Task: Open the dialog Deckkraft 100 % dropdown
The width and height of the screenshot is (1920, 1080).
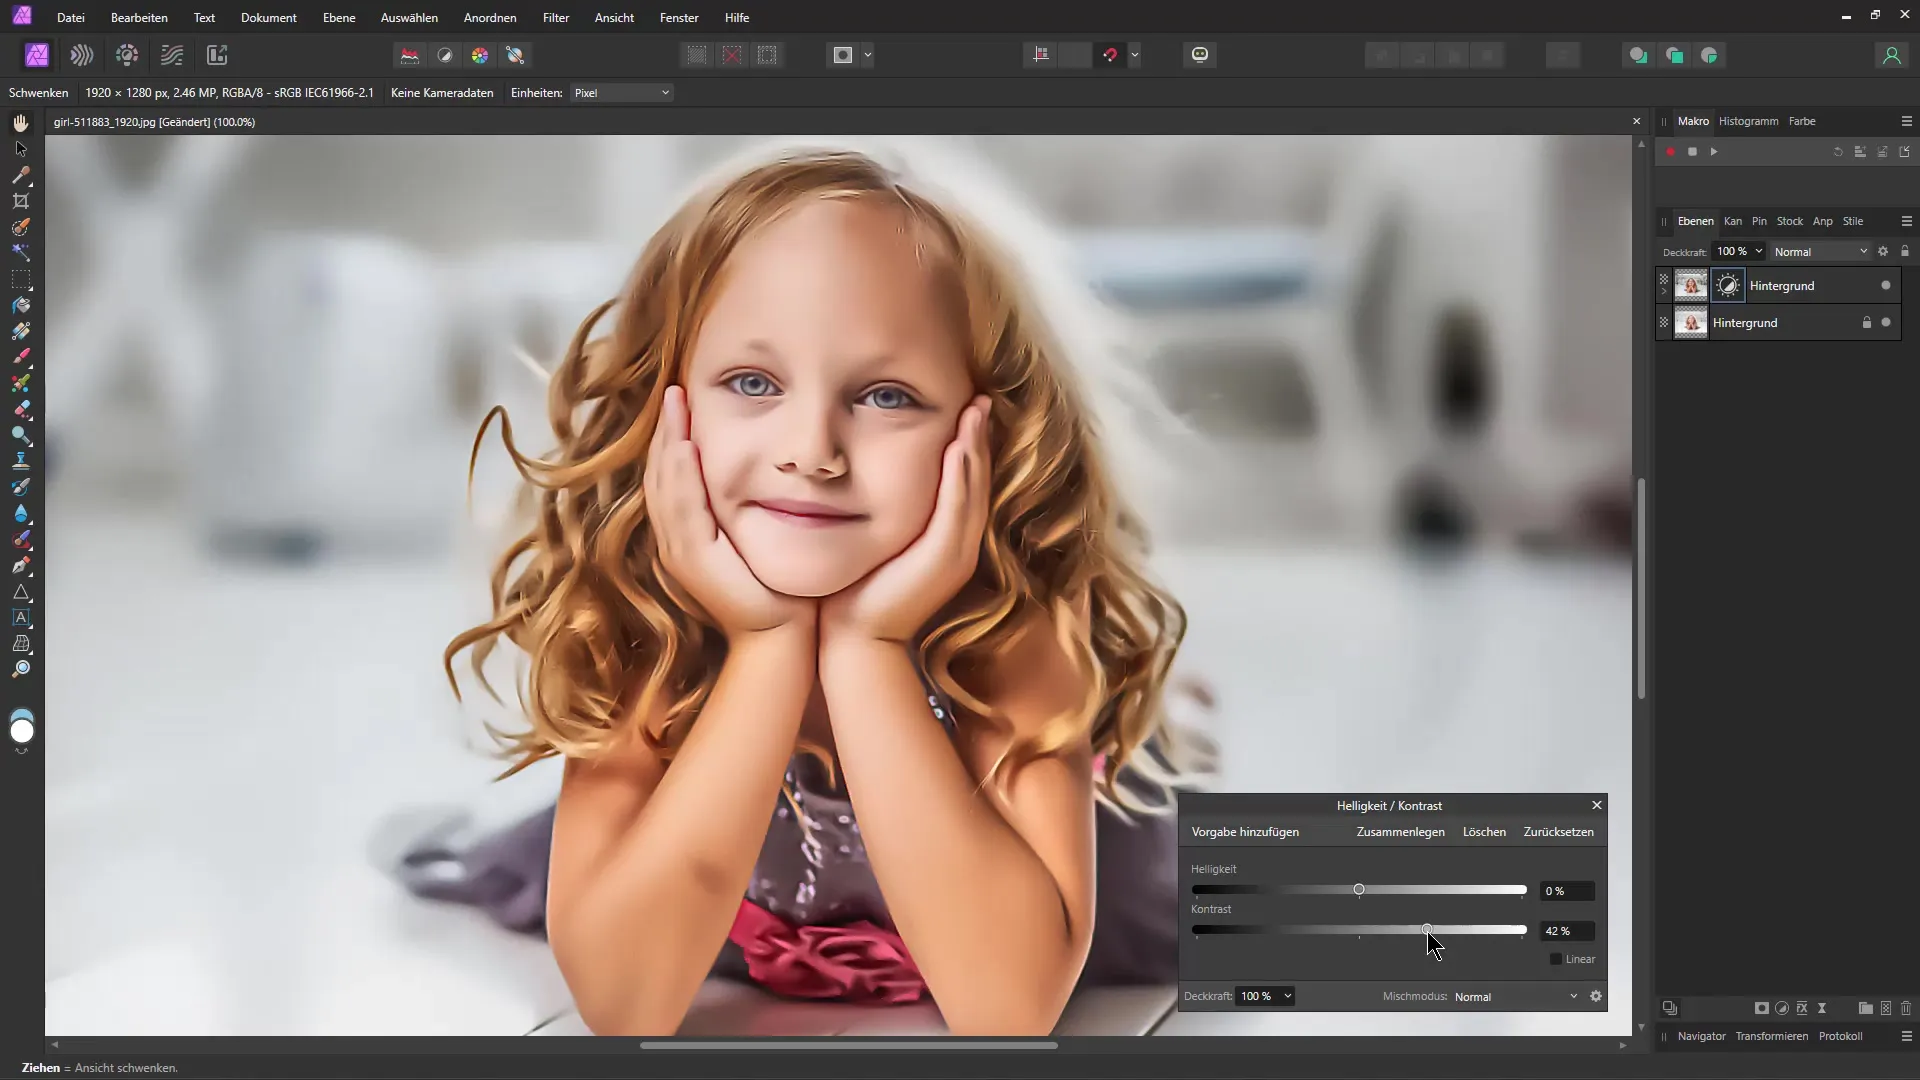Action: 1265,997
